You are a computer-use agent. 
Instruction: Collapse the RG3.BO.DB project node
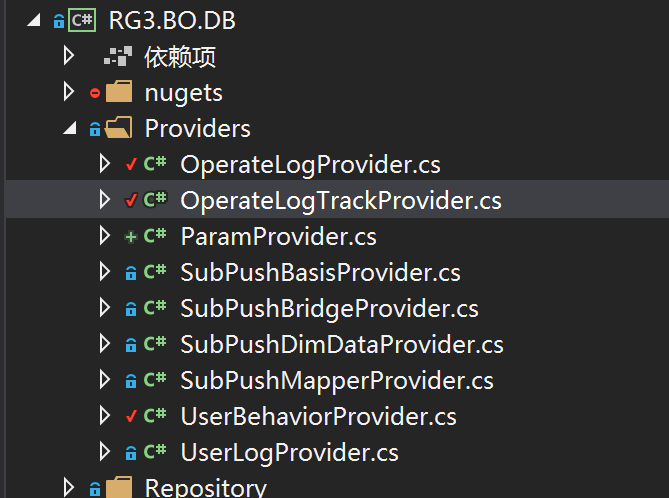[x=34, y=20]
